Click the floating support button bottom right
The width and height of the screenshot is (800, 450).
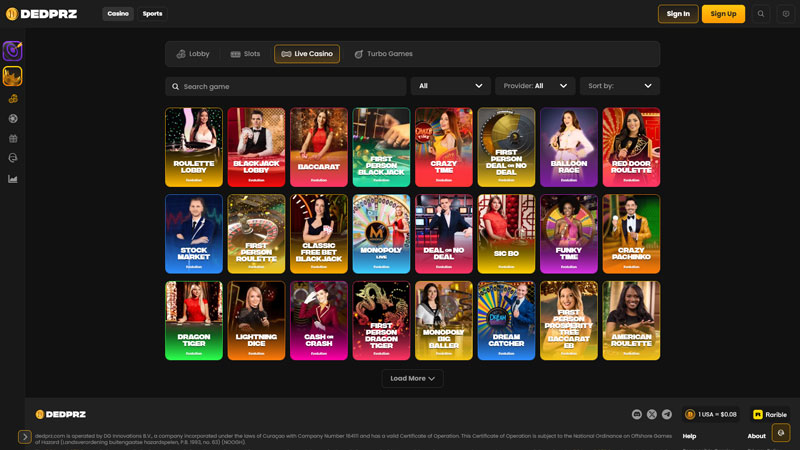tap(781, 433)
